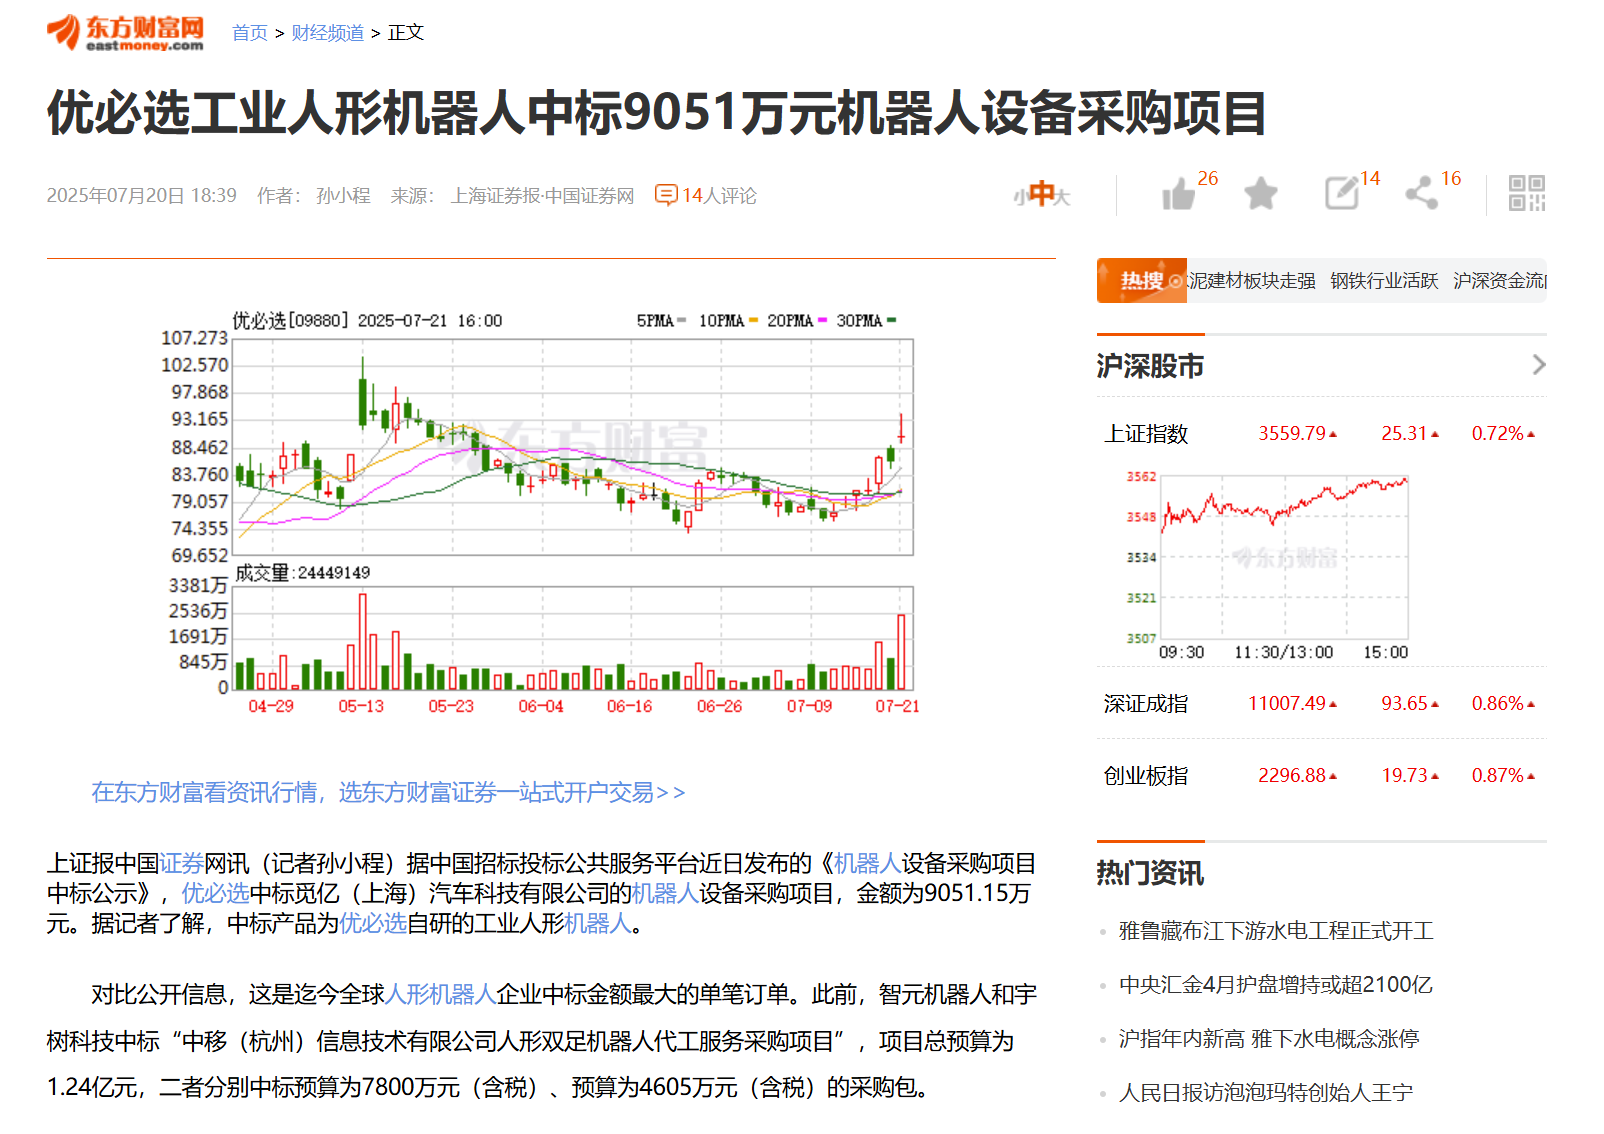Click the source 上海证券报·中国证券网

[x=543, y=196]
